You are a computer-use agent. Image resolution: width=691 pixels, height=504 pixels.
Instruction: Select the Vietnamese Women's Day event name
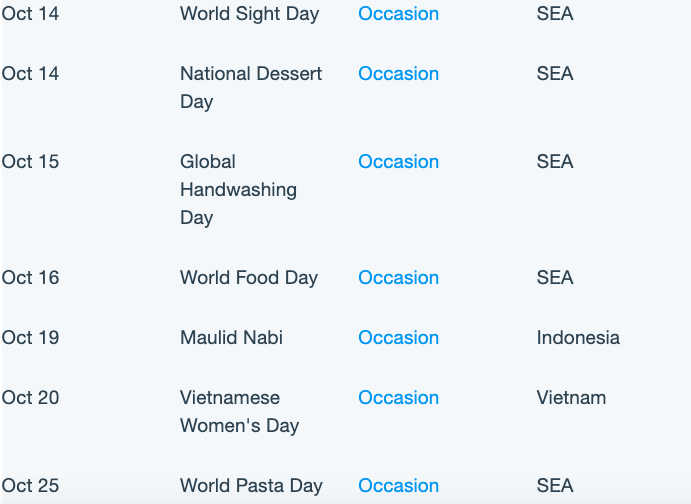(240, 411)
